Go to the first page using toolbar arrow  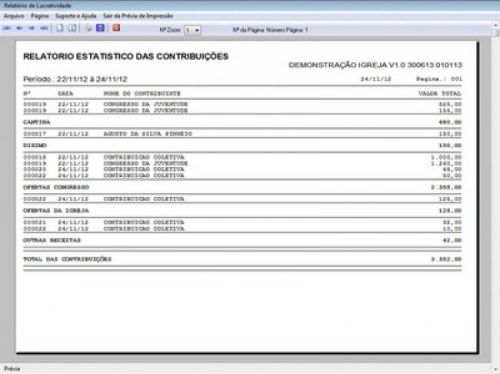[x=7, y=28]
